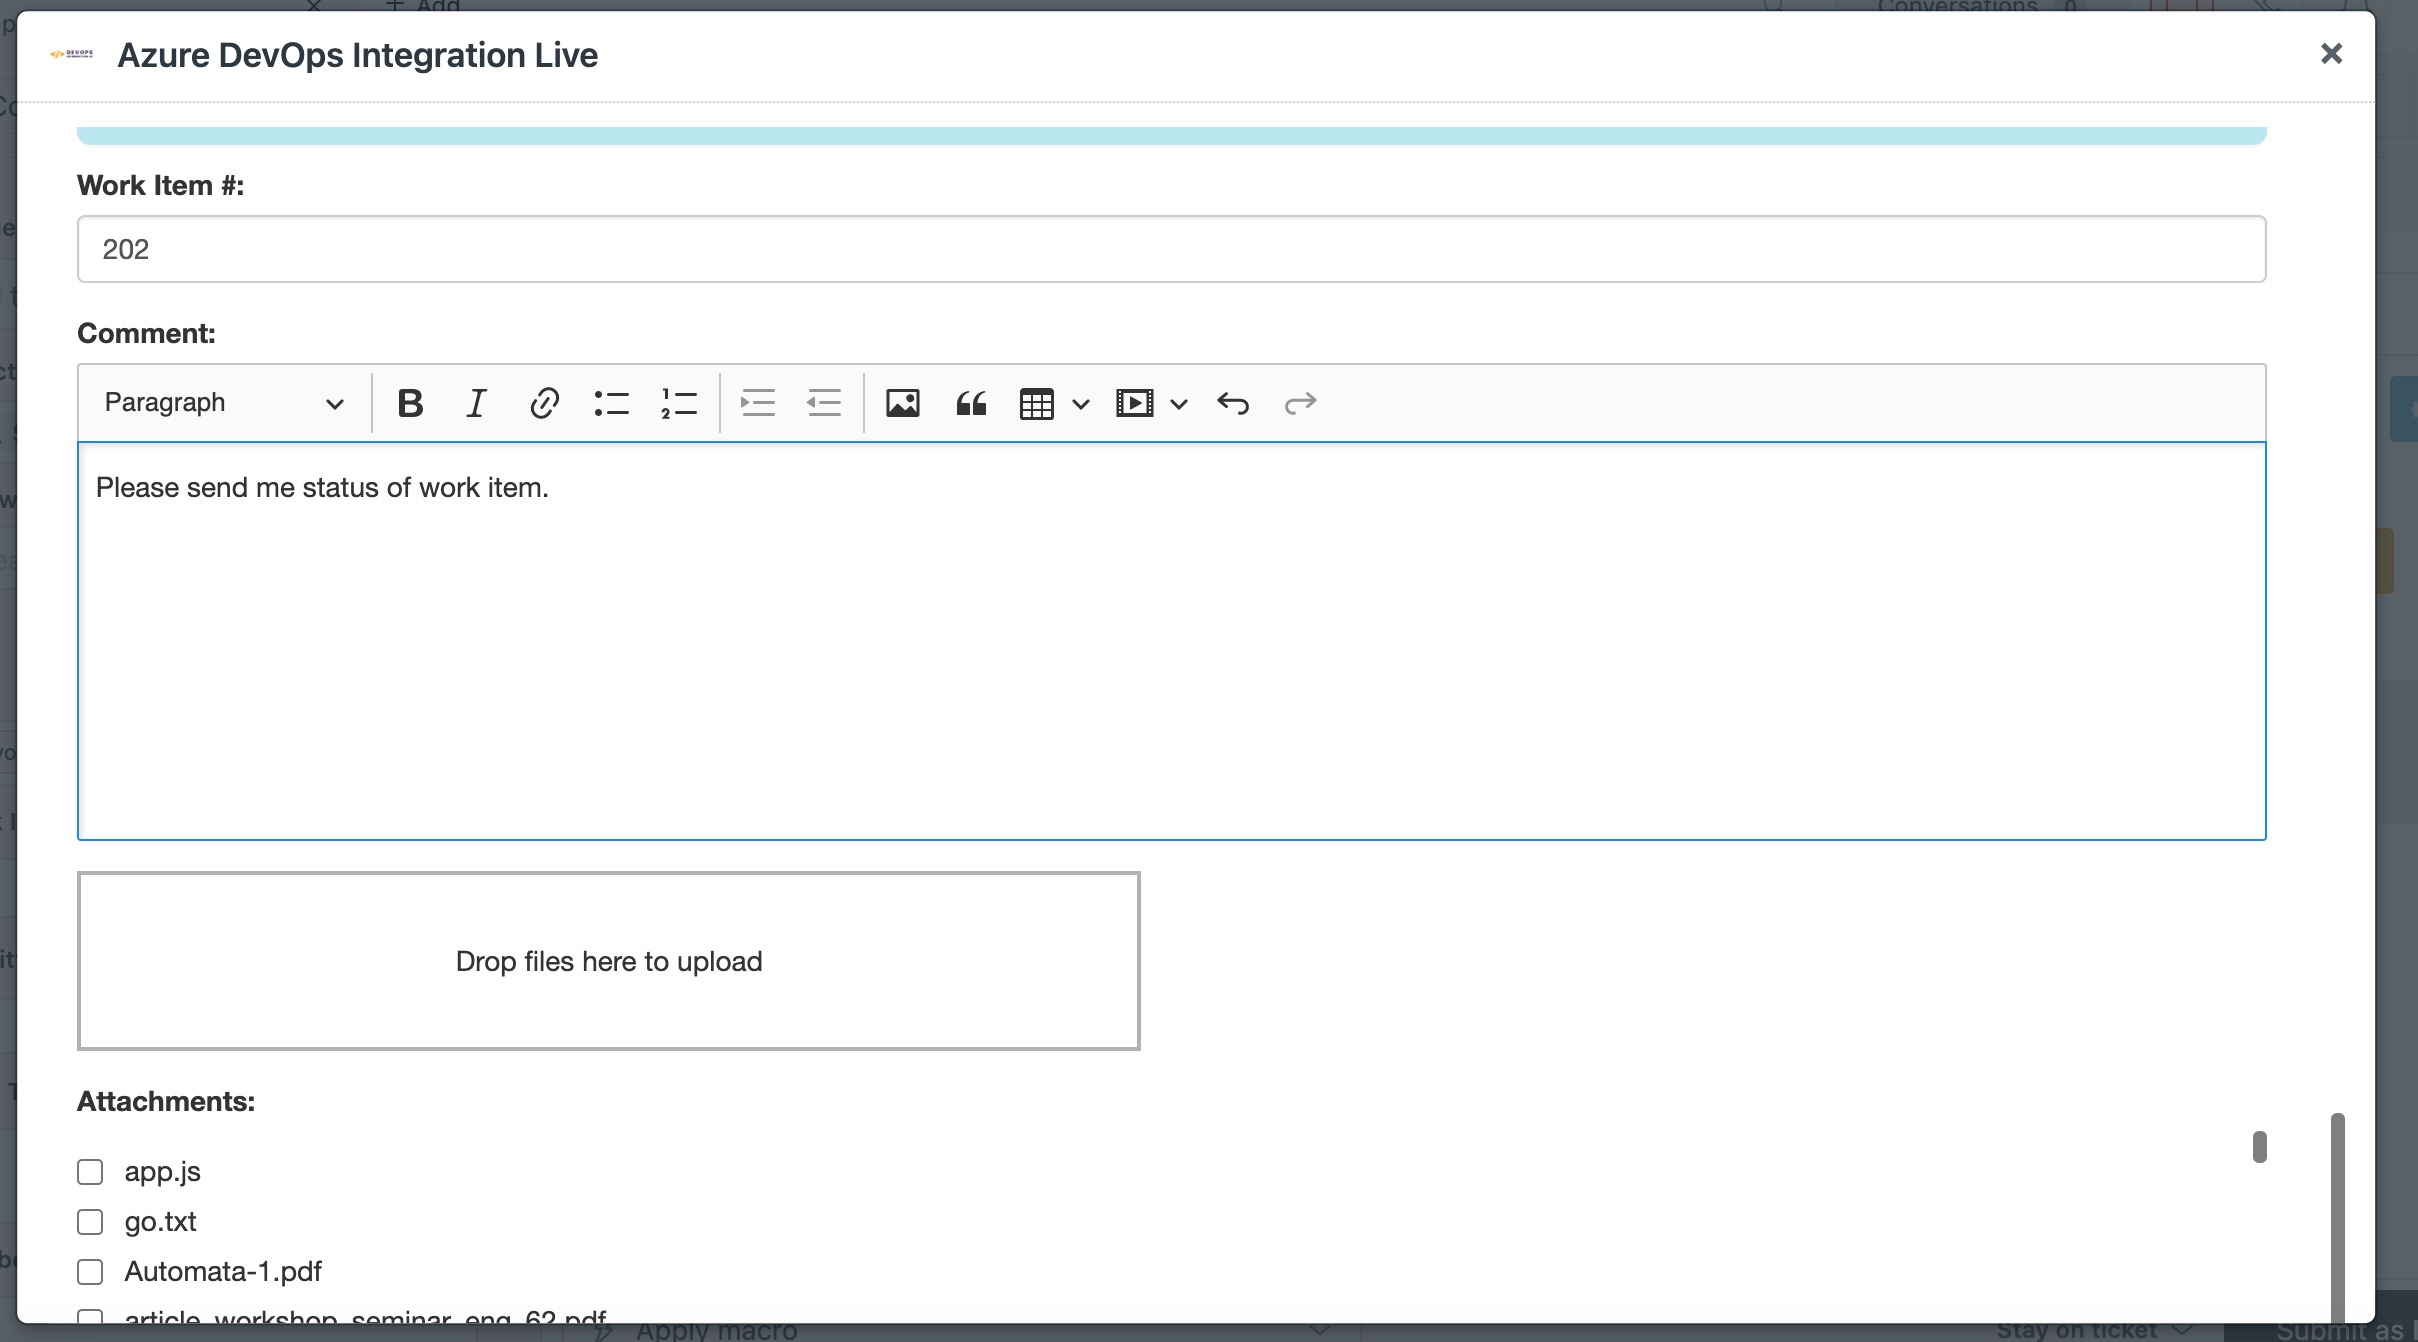Check the Automata-1.pdf attachment

90,1272
